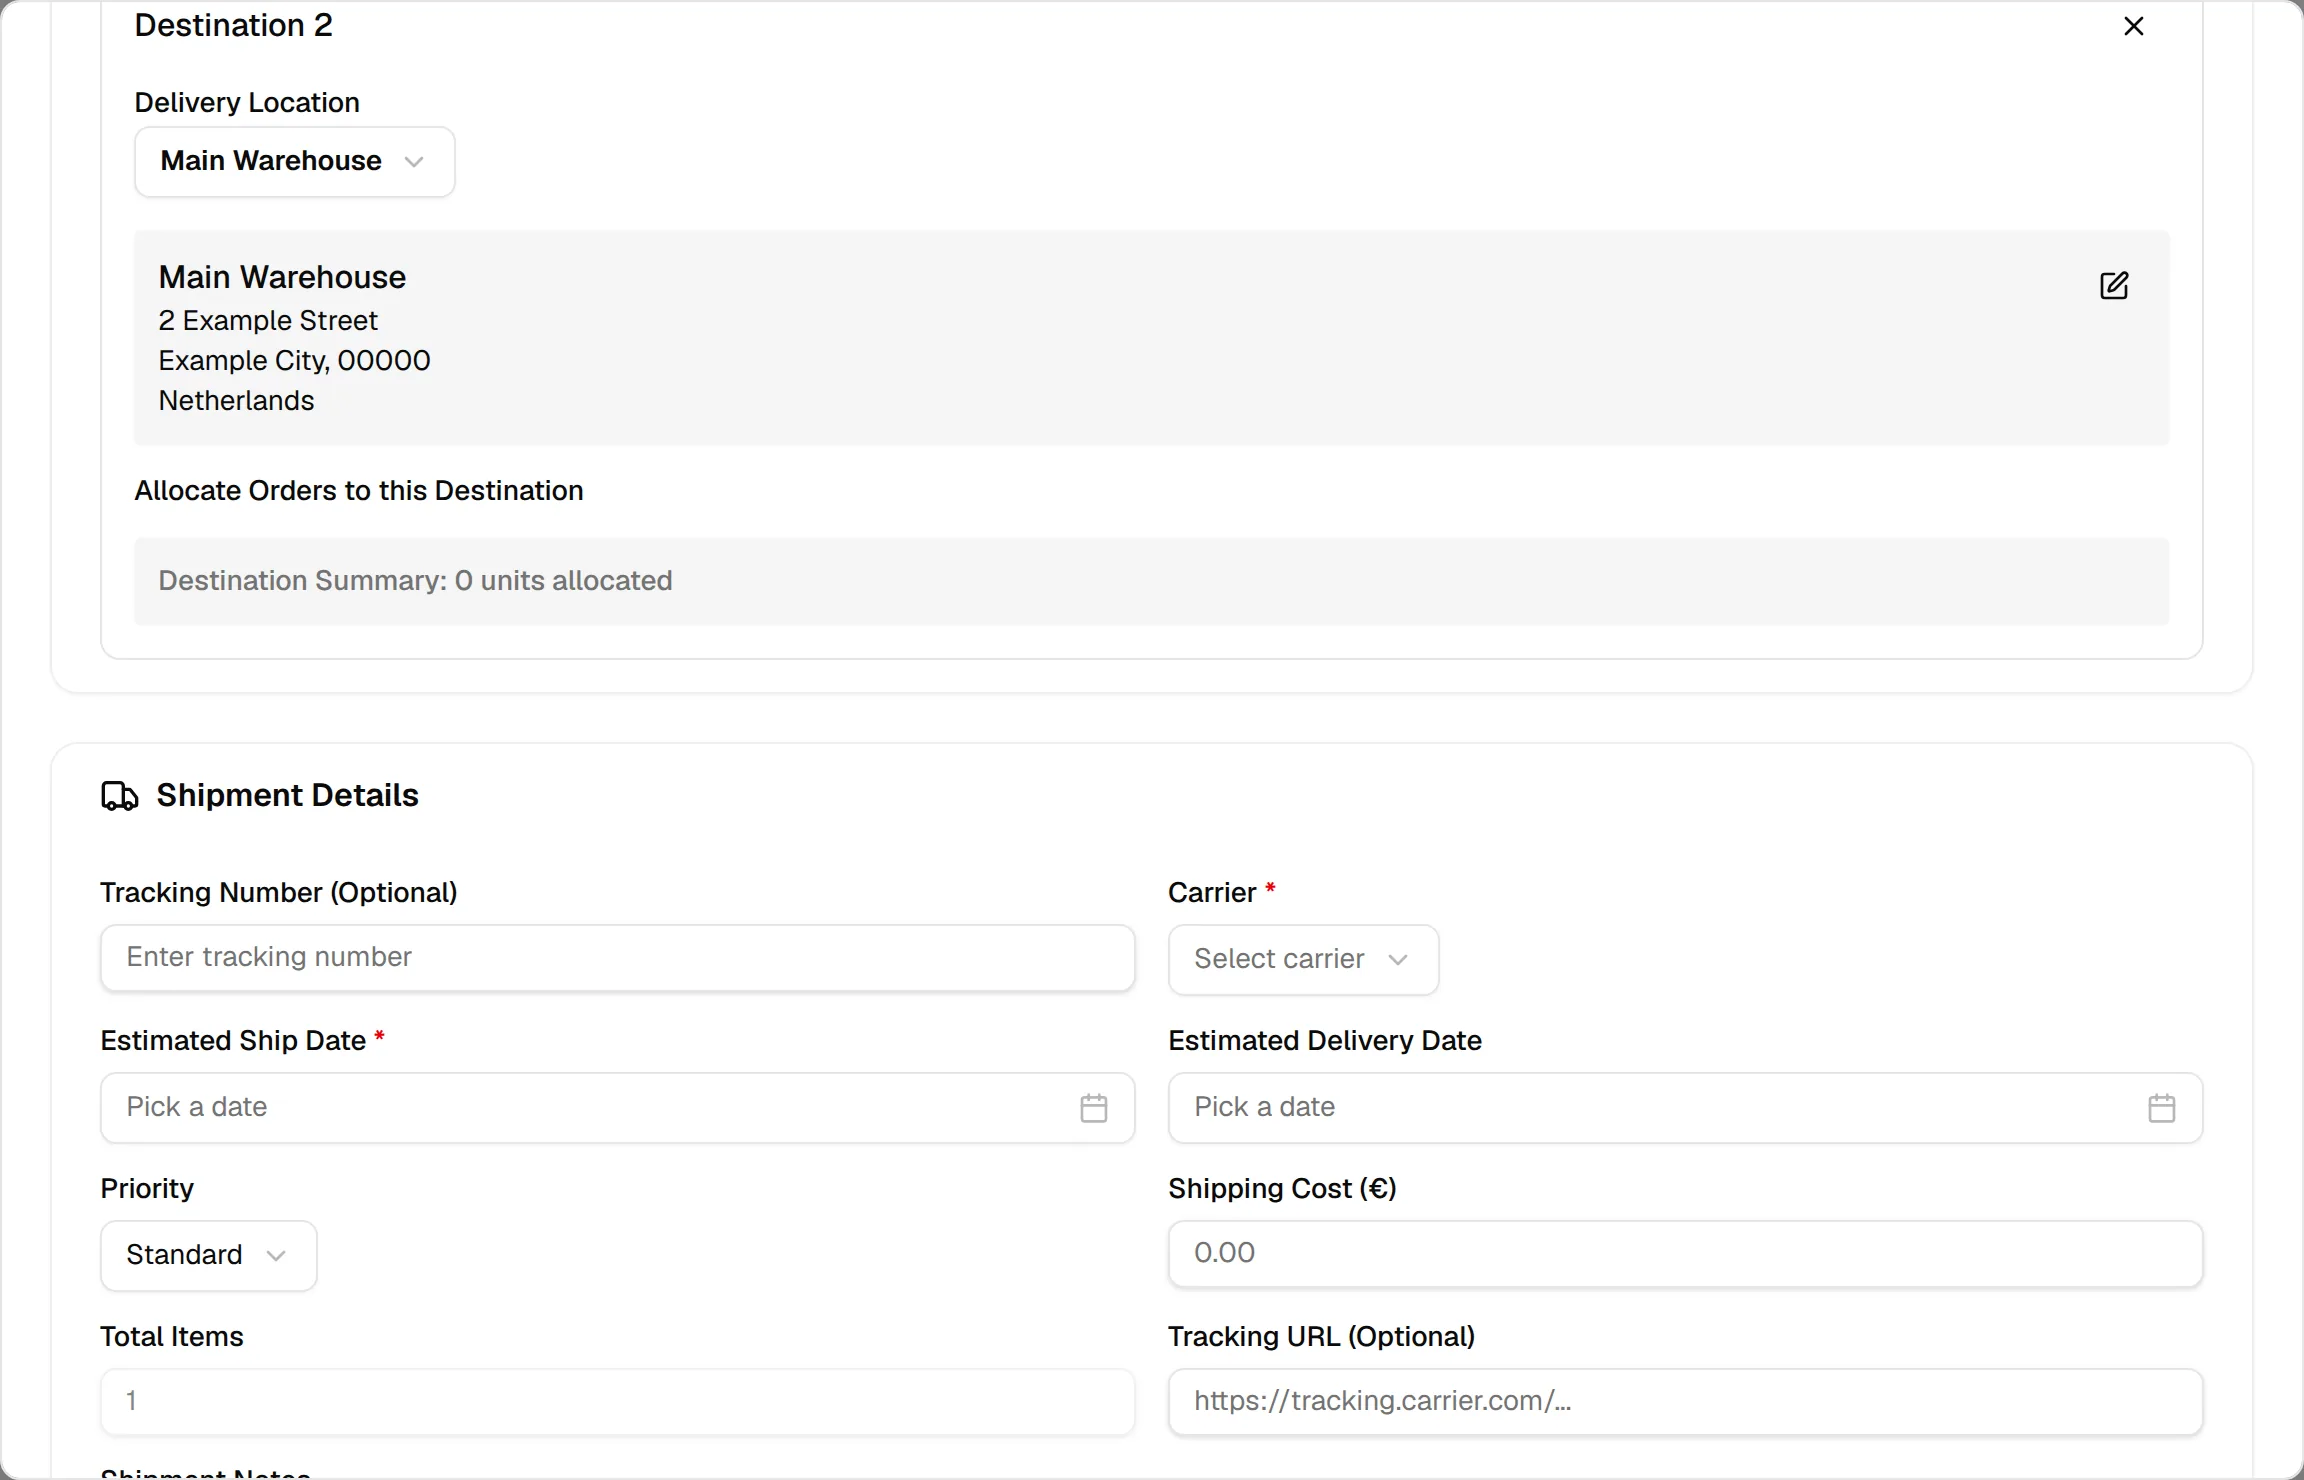Click the Shipping Cost input

[x=1685, y=1254]
